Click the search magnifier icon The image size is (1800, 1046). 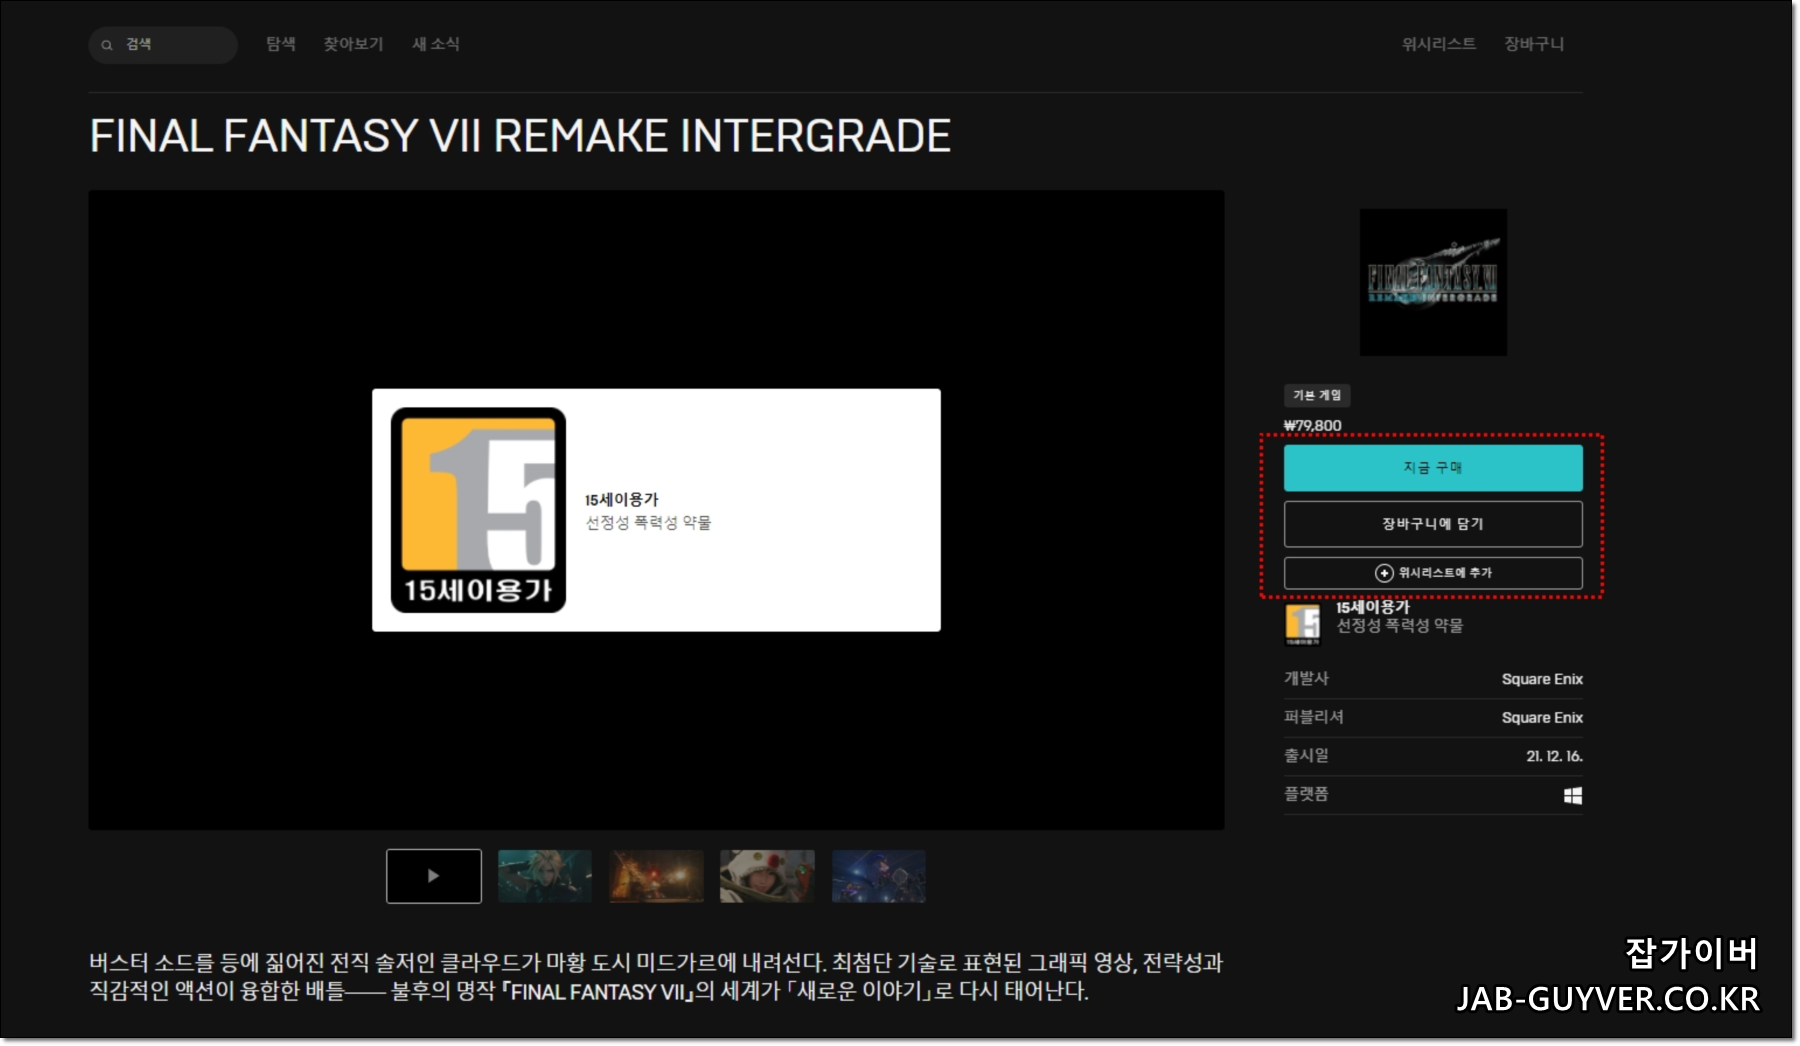tap(107, 45)
